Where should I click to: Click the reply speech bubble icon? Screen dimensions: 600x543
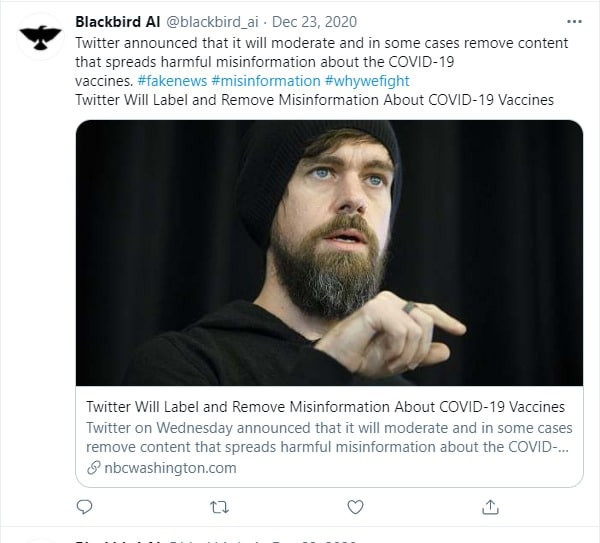pyautogui.click(x=86, y=507)
